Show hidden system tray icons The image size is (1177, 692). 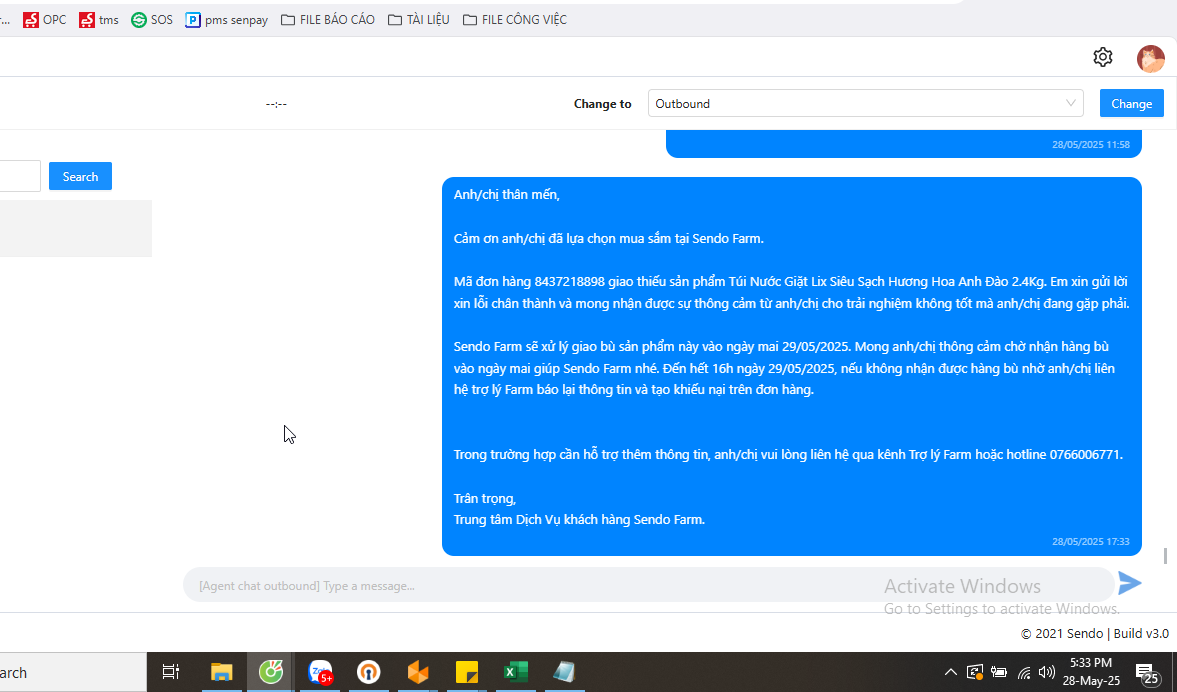950,672
